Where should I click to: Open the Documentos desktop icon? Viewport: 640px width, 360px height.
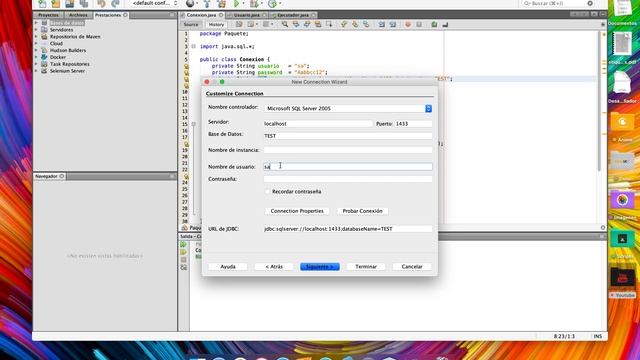click(x=622, y=12)
